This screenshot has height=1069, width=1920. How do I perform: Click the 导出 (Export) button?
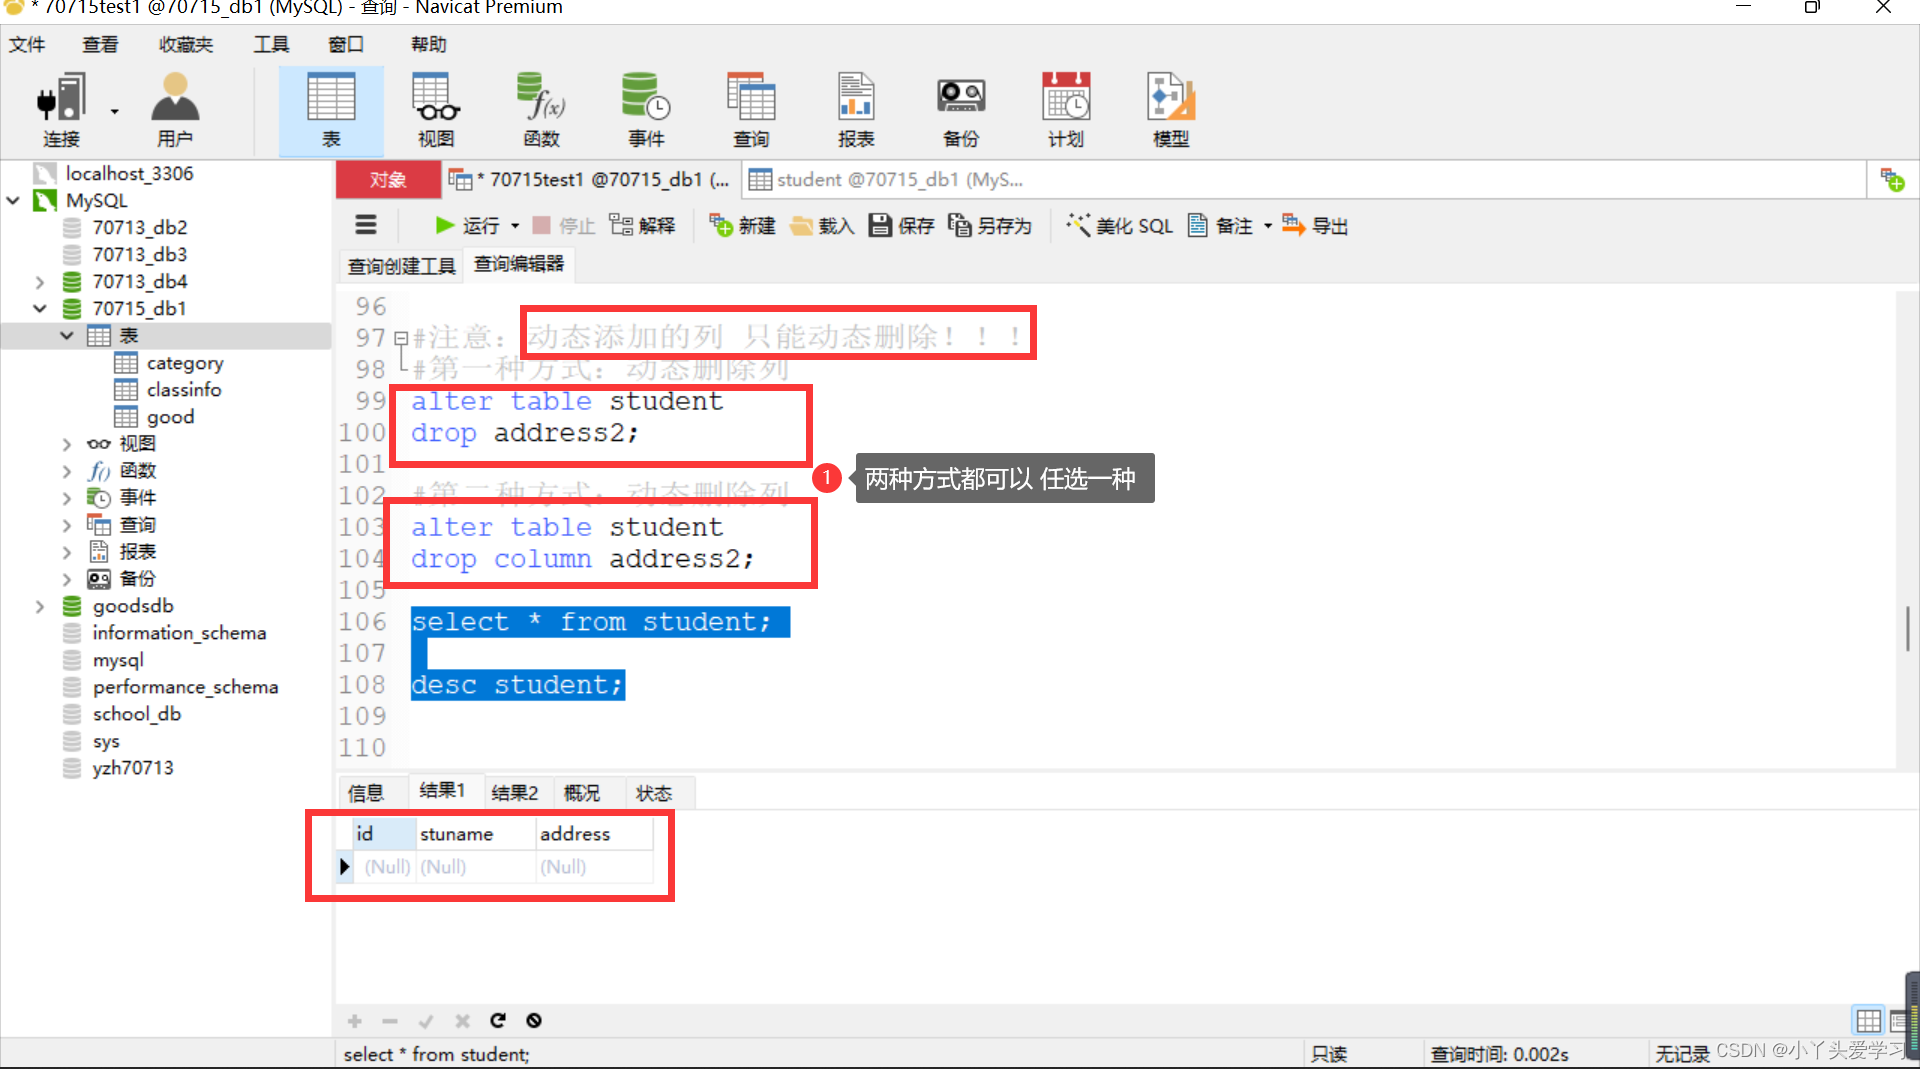coord(1315,226)
